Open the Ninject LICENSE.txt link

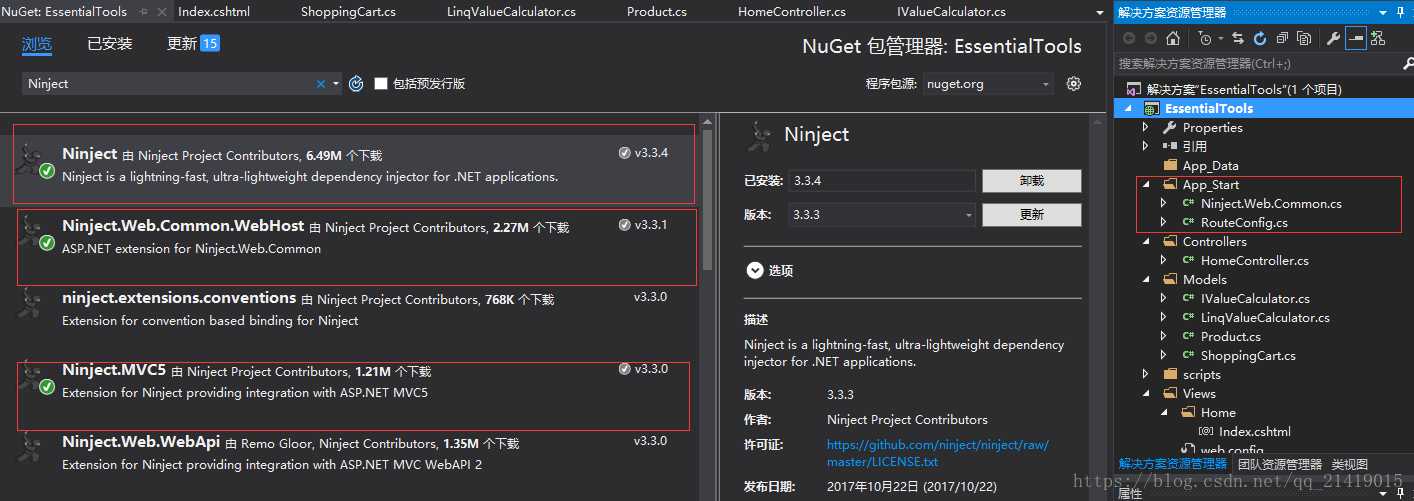coord(937,453)
